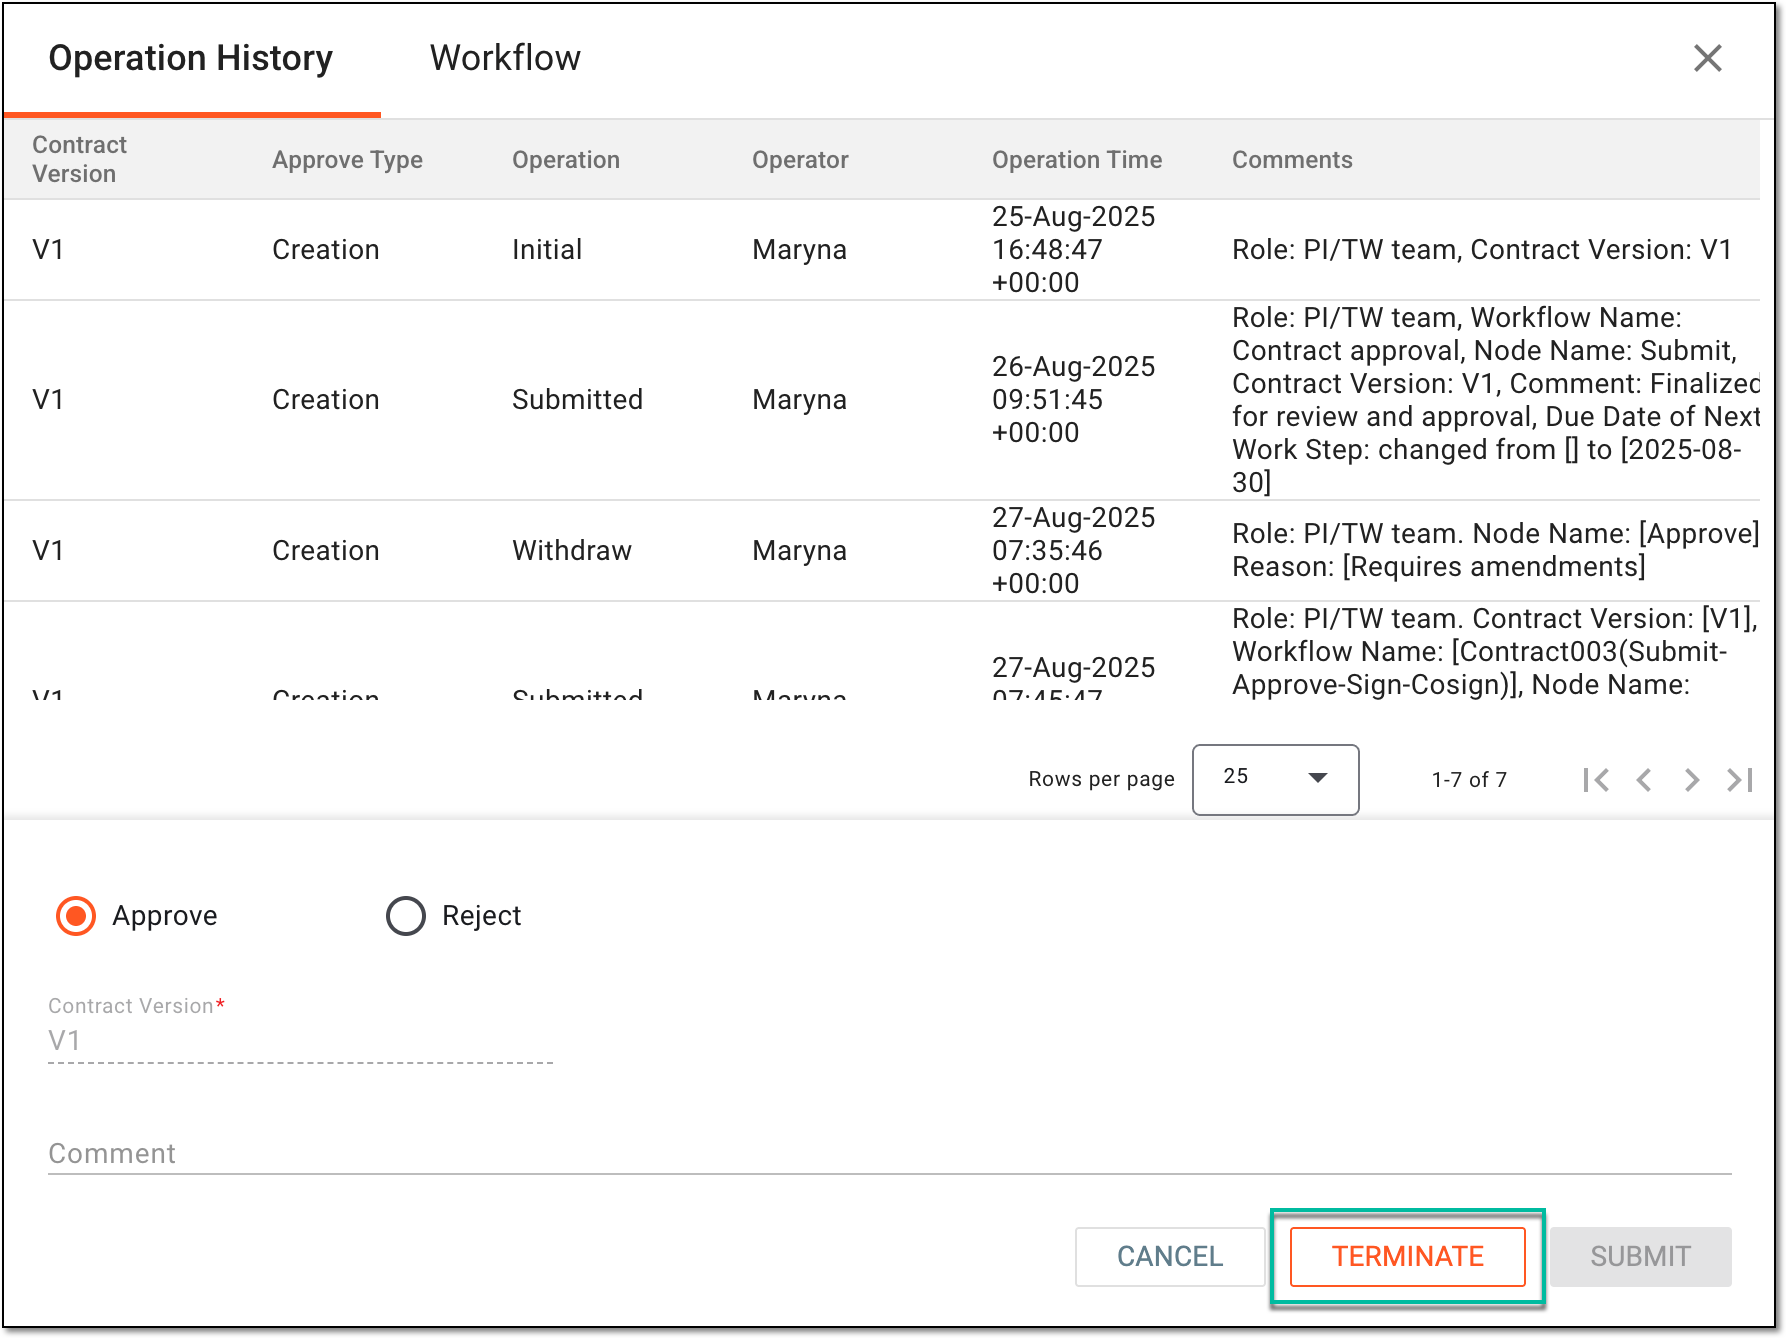Image resolution: width=1786 pixels, height=1338 pixels.
Task: Click the Contract Version column header
Action: (x=80, y=159)
